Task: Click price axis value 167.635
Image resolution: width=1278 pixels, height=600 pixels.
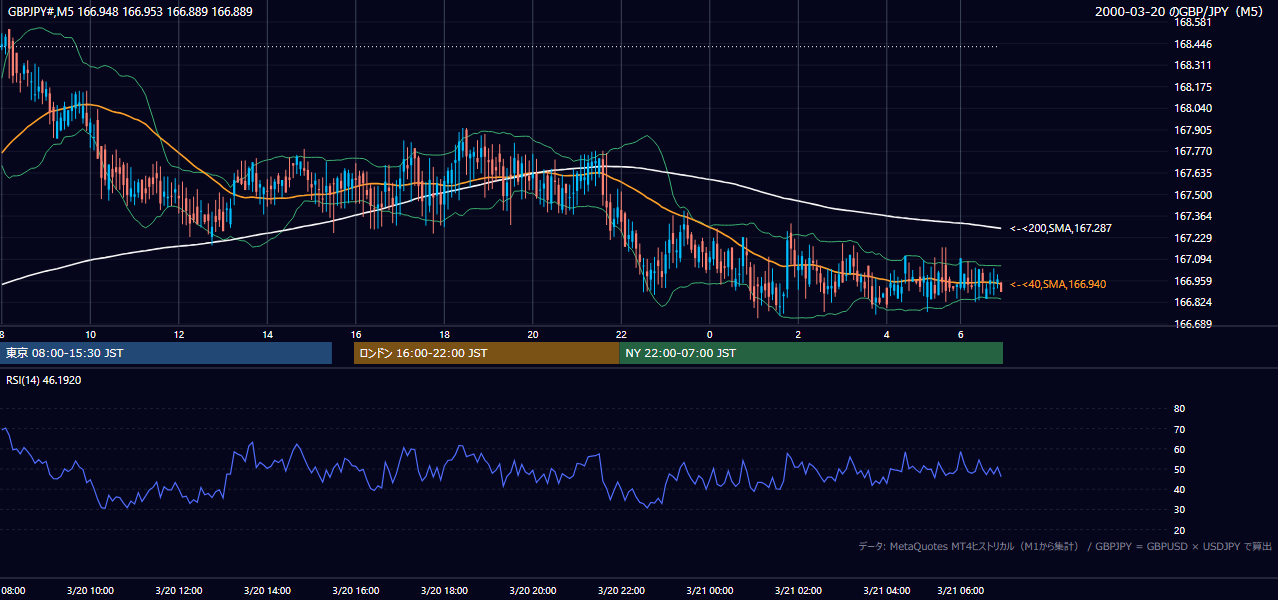Action: [x=1192, y=173]
